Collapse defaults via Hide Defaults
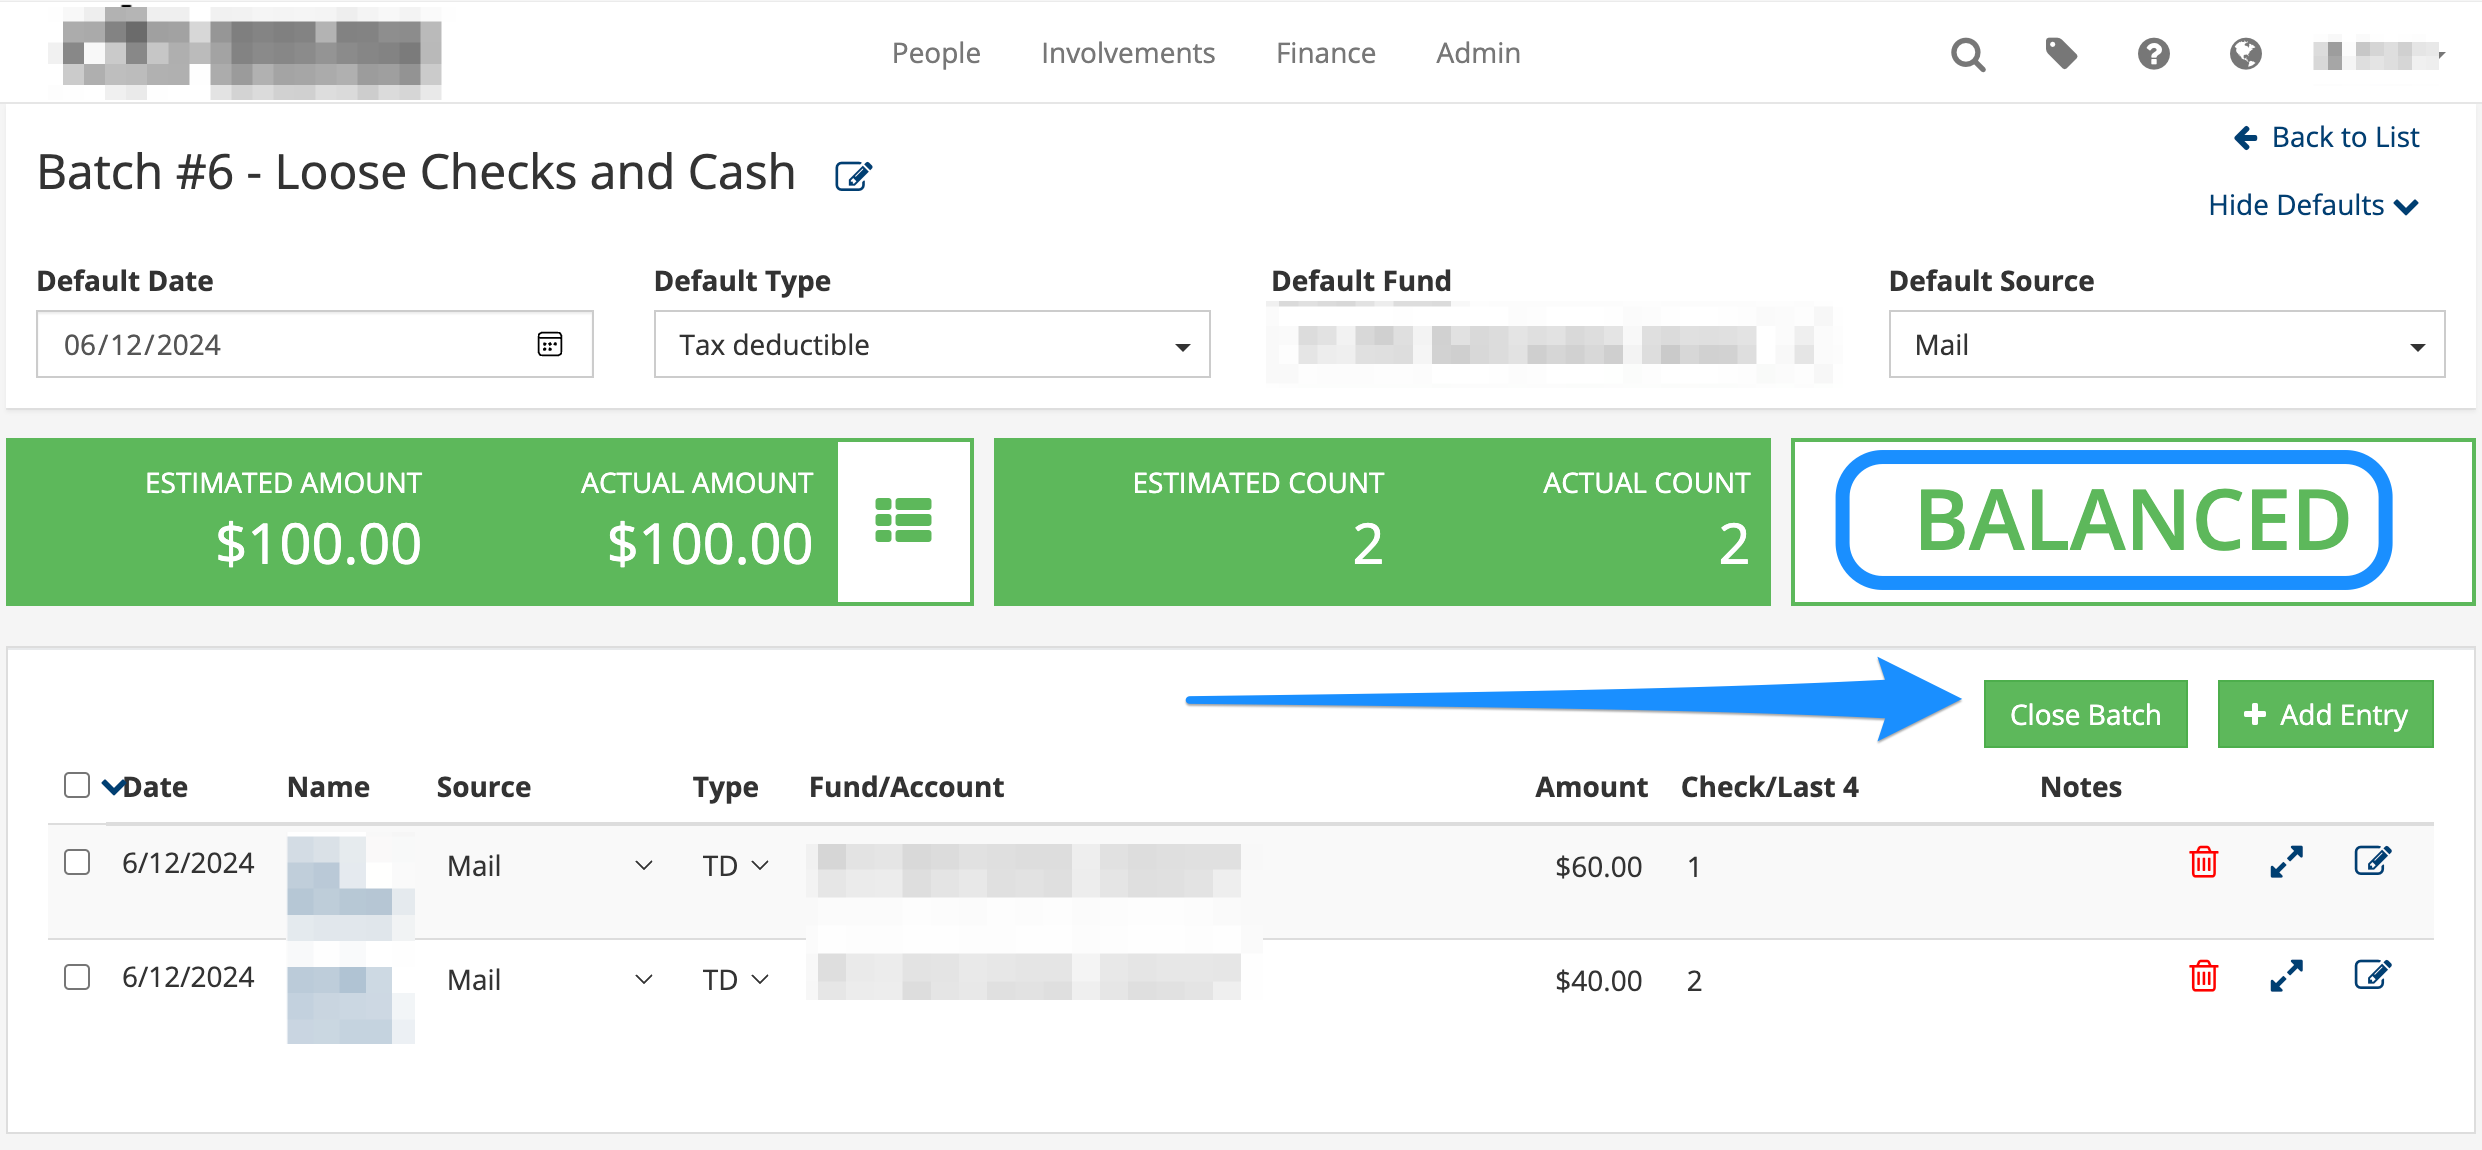The image size is (2482, 1150). click(2313, 205)
